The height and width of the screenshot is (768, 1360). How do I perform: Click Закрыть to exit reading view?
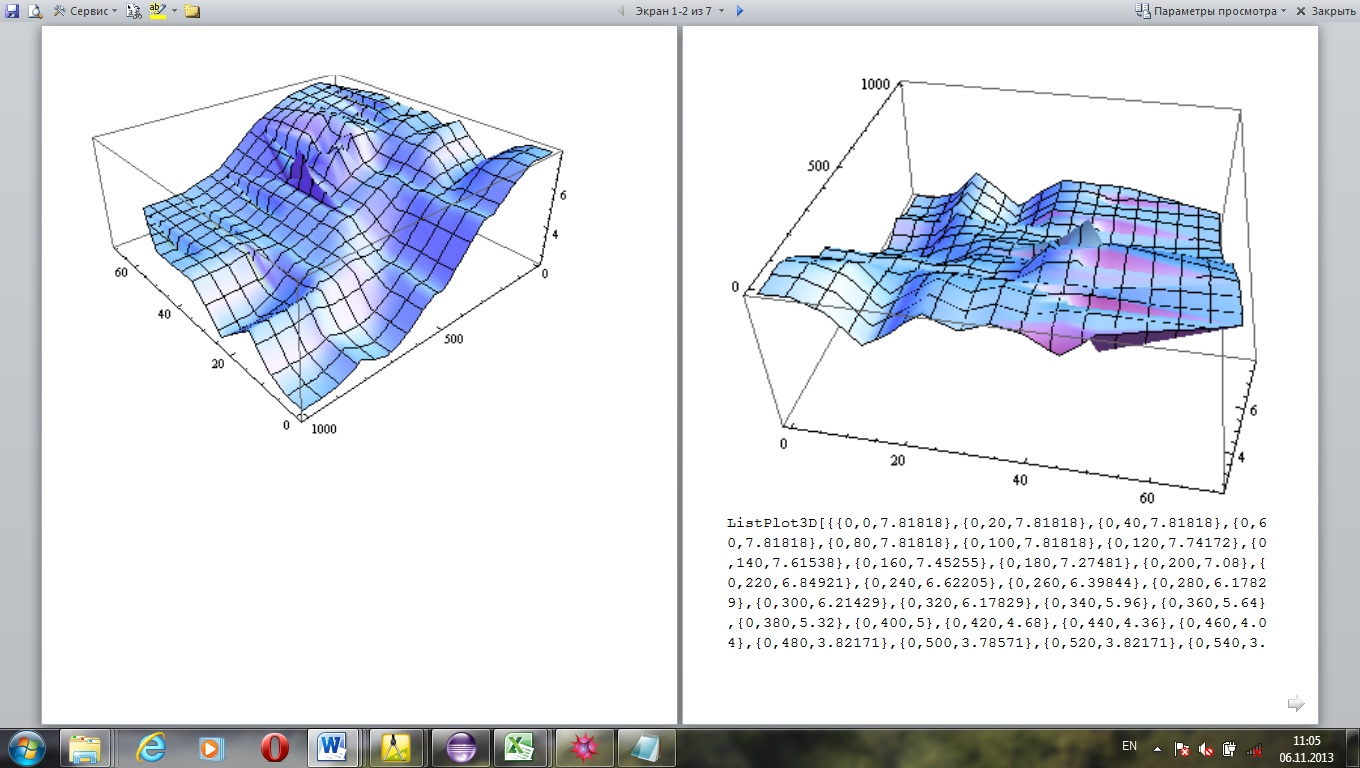click(x=1326, y=11)
